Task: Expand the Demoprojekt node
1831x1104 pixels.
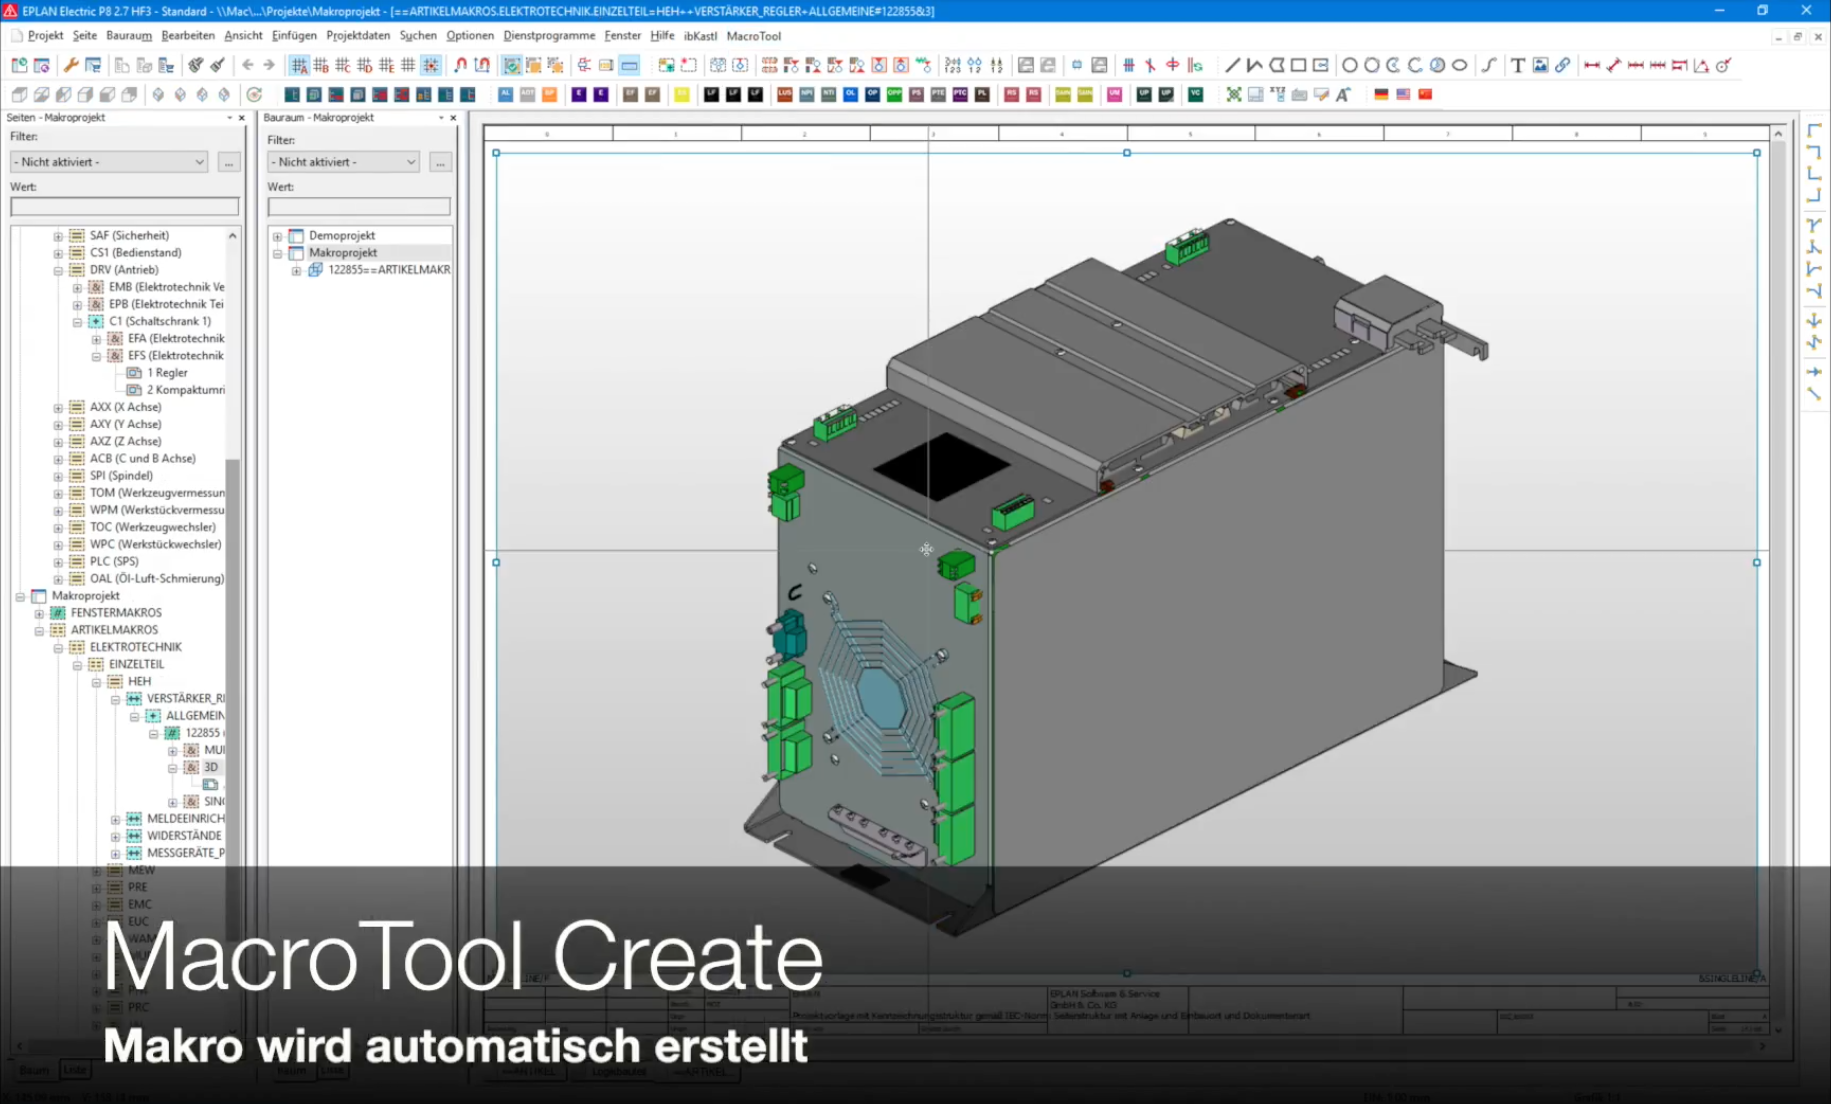Action: pos(277,236)
